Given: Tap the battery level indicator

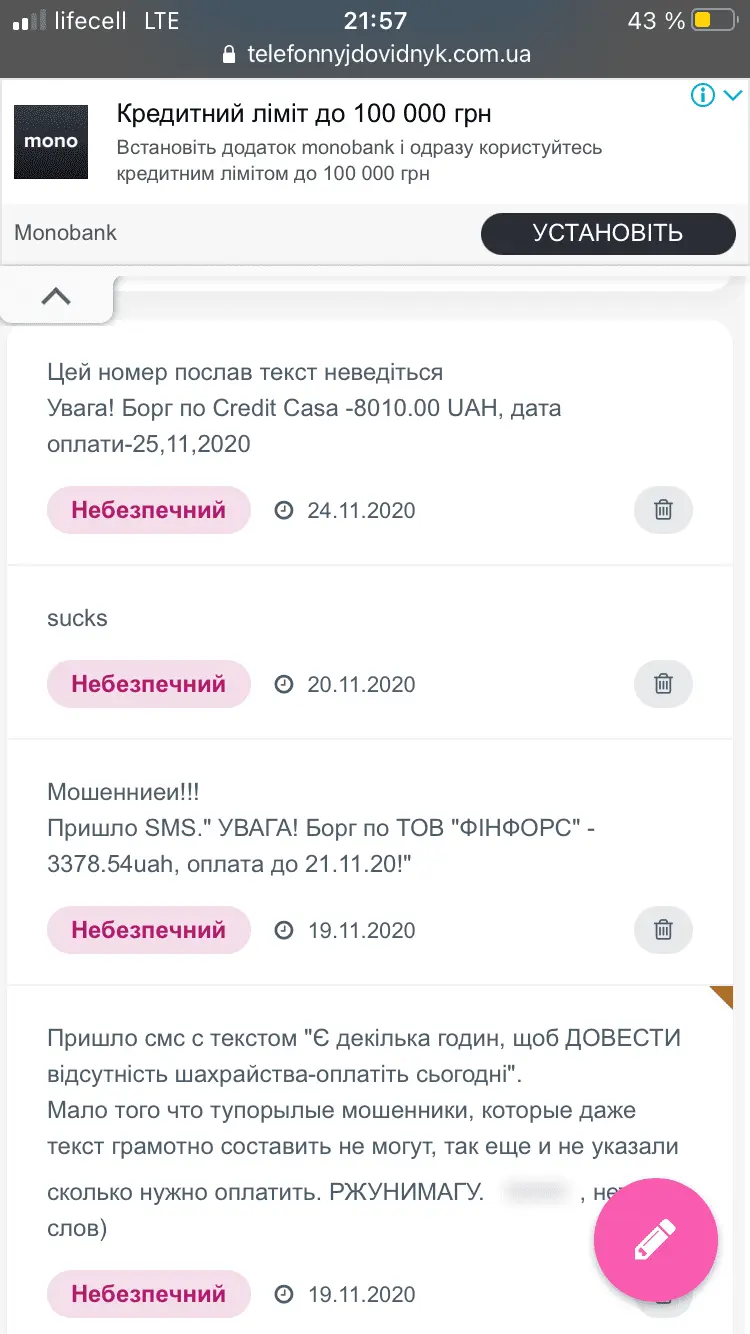Looking at the screenshot, I should [712, 18].
